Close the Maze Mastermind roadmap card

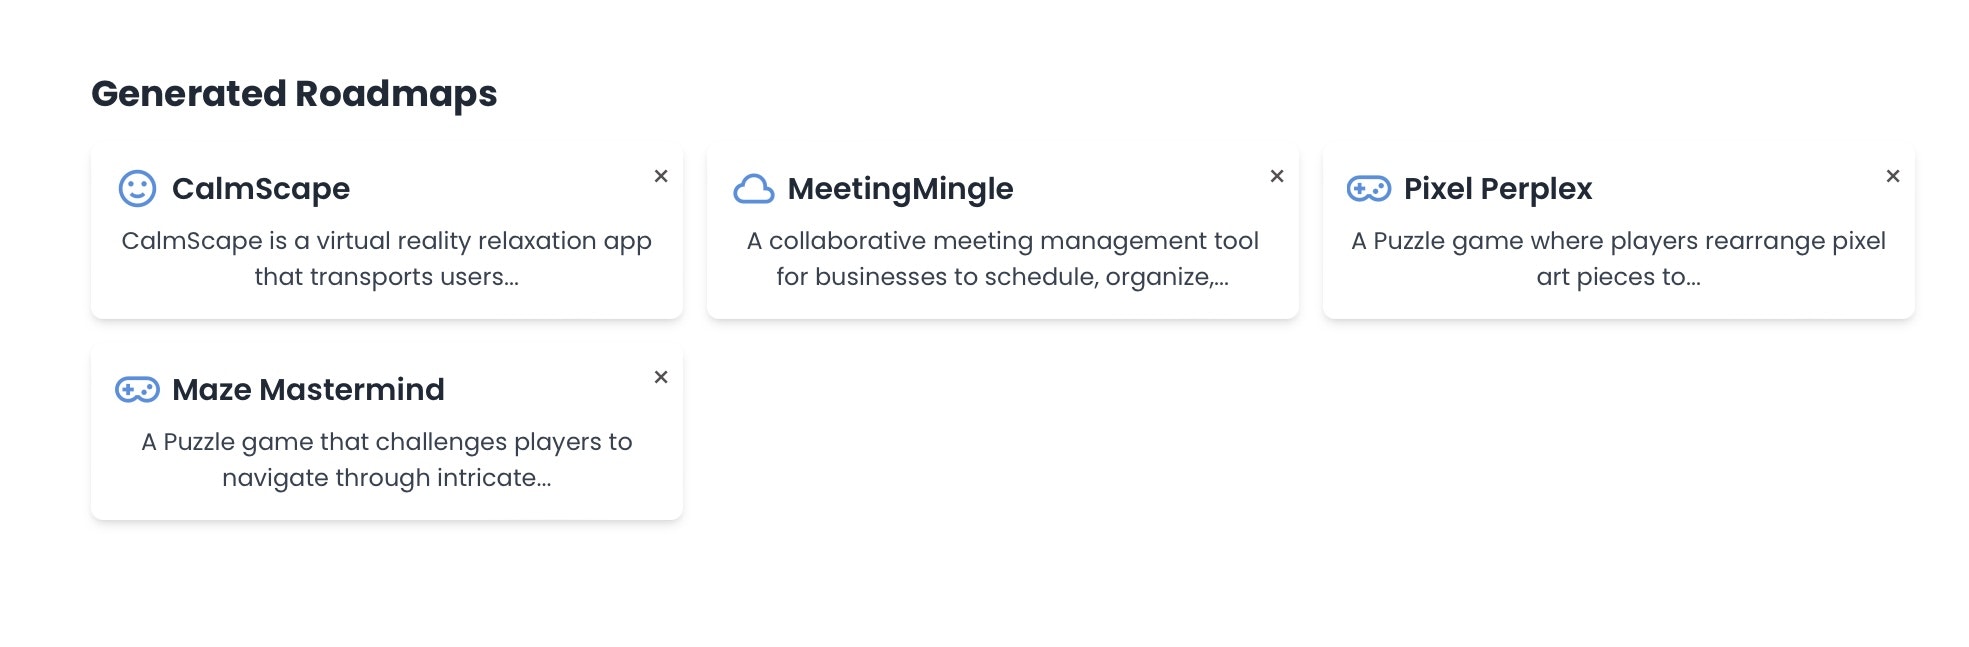pyautogui.click(x=661, y=377)
